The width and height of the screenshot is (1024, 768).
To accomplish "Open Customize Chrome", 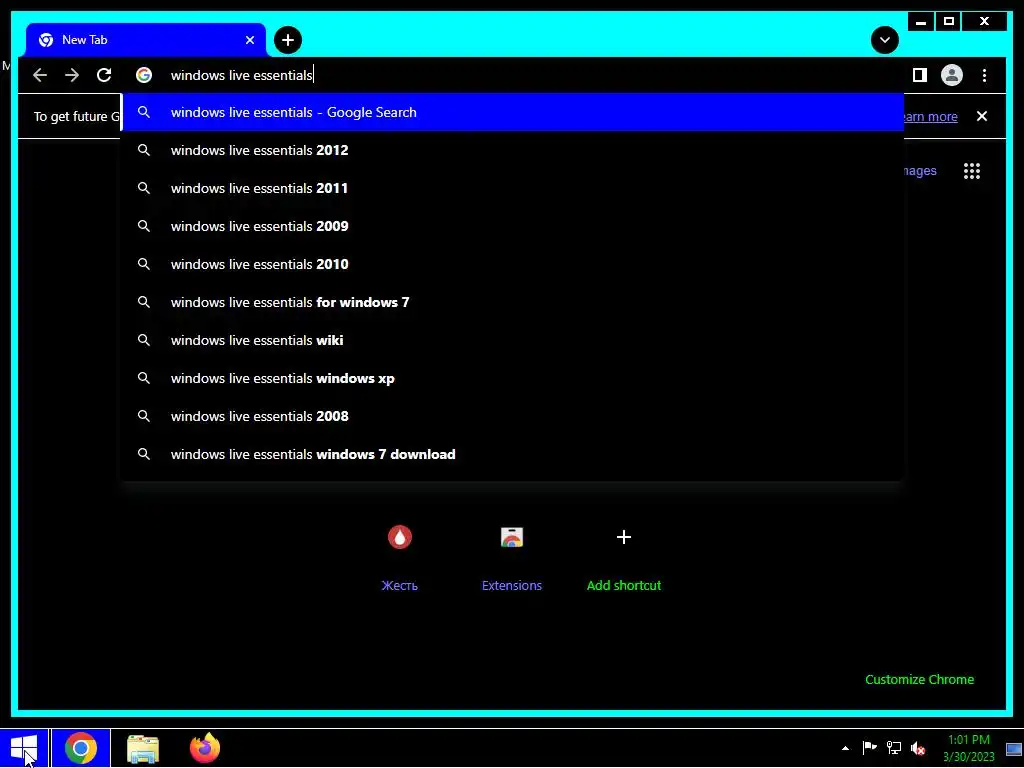I will 920,679.
